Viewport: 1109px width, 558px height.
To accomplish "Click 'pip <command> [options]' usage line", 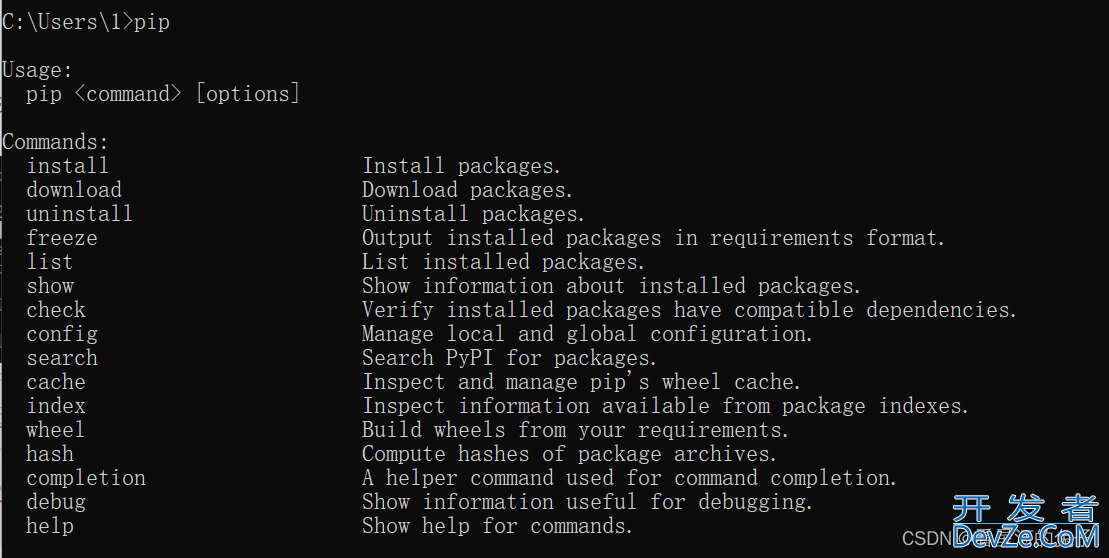I will point(163,94).
